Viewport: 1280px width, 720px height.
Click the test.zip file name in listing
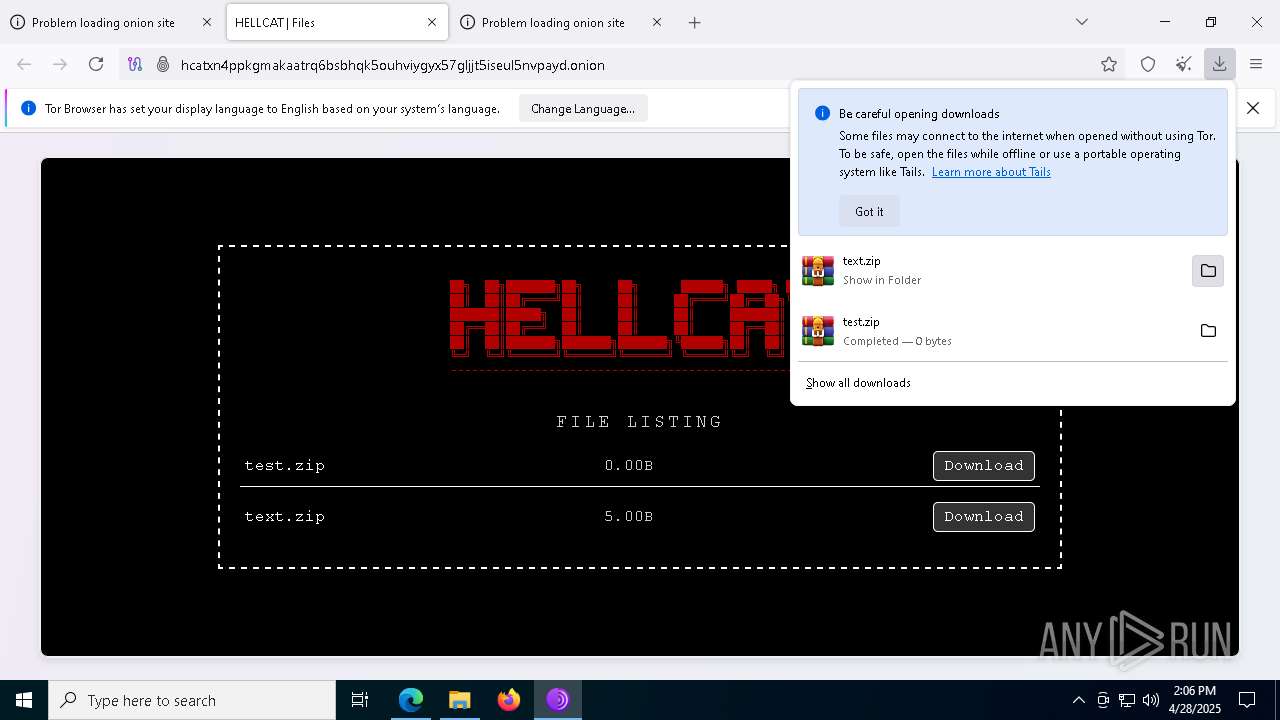(x=285, y=465)
